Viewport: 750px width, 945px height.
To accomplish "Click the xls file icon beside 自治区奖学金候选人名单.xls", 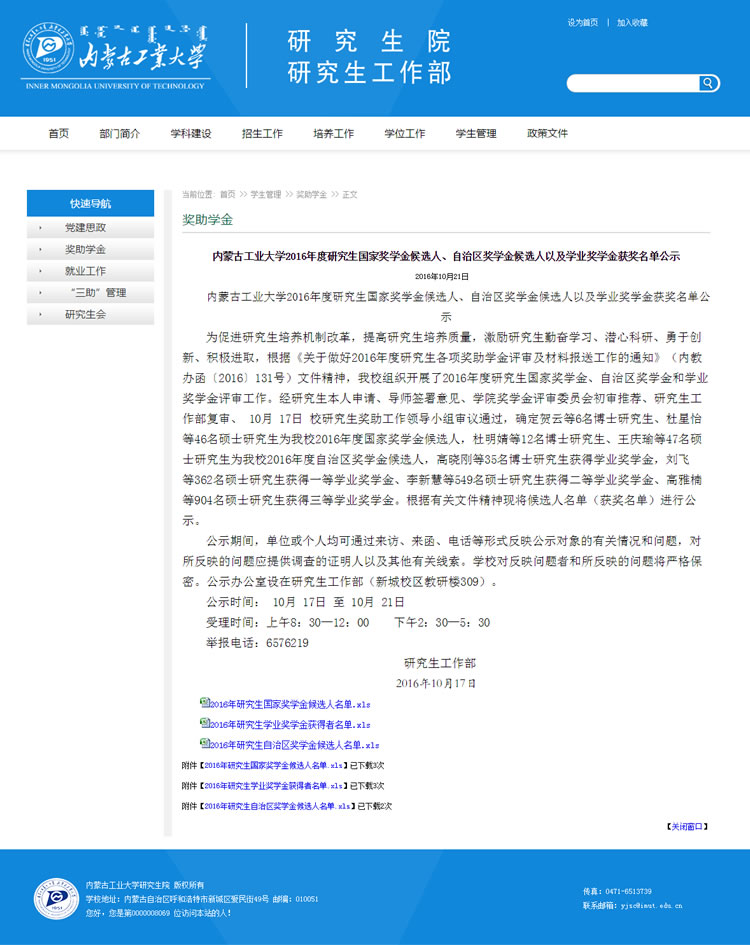I will (x=205, y=744).
